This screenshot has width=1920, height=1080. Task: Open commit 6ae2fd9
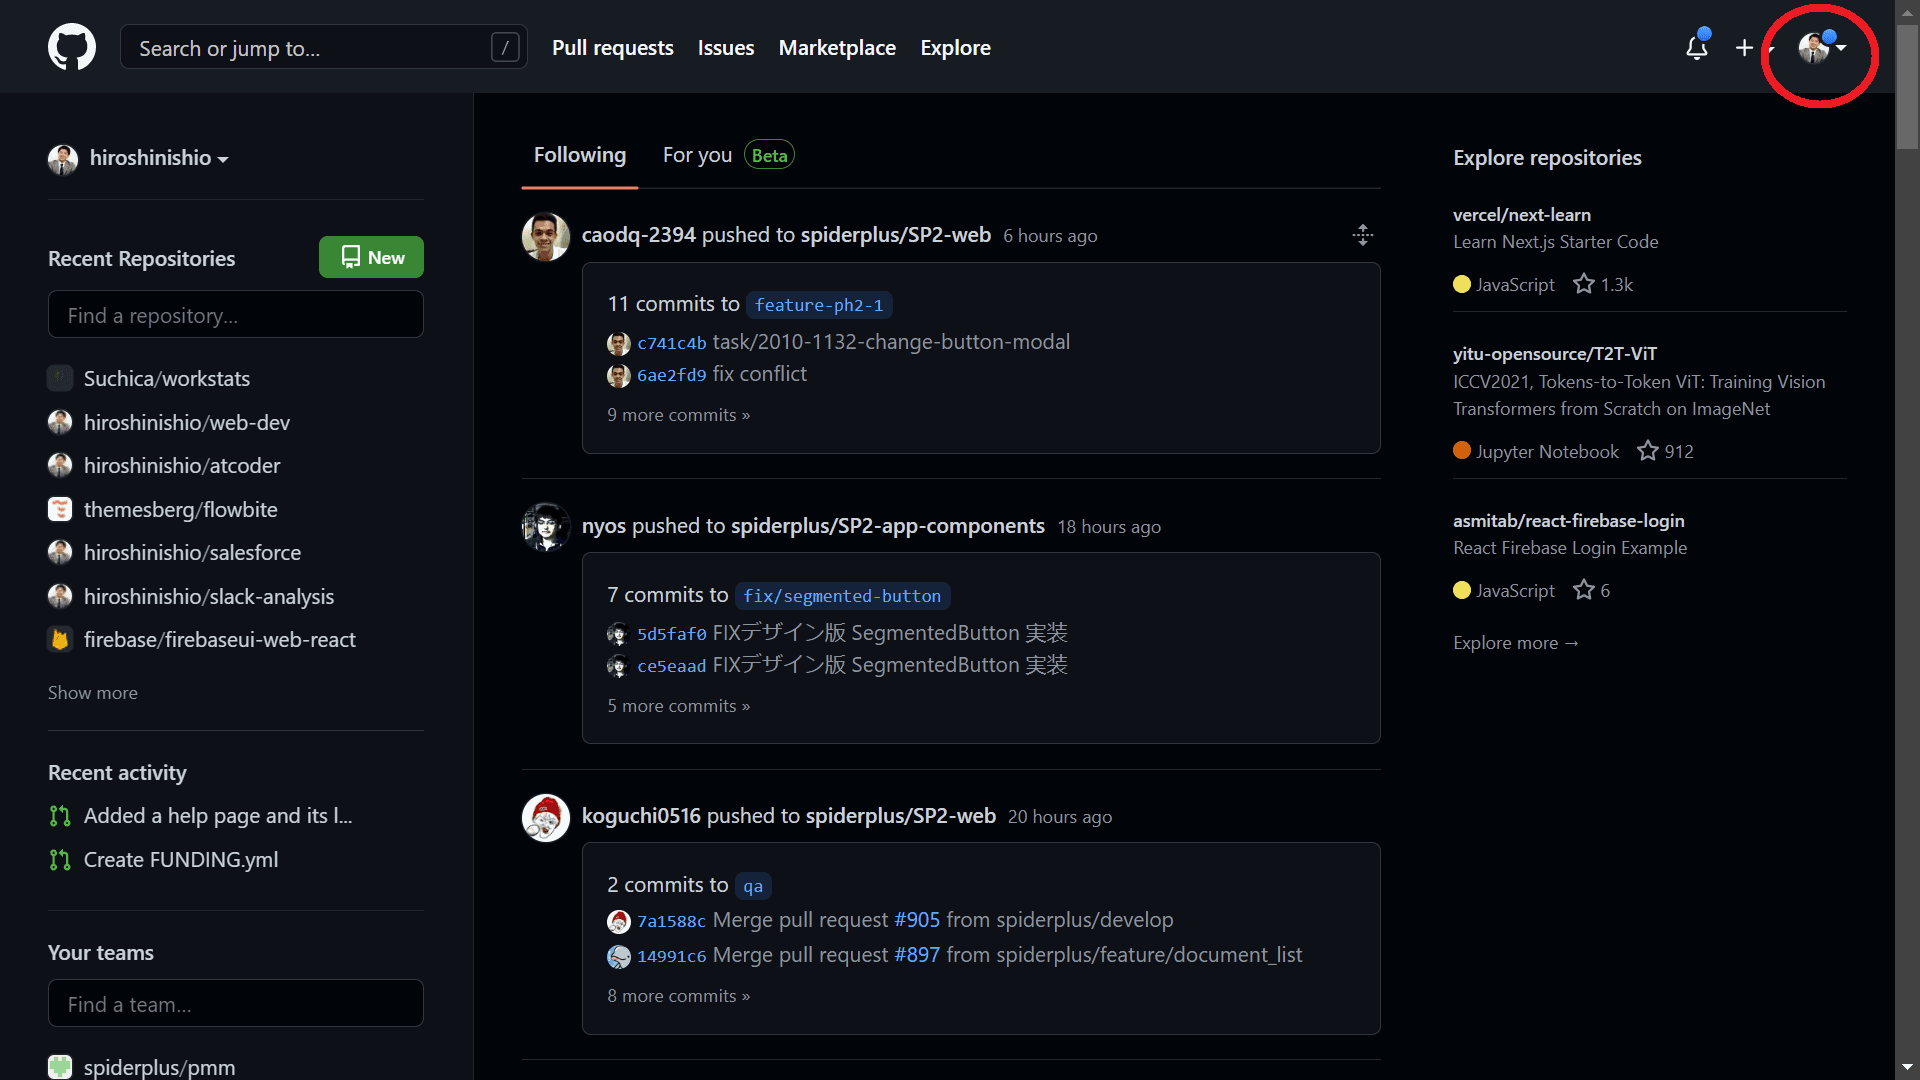(672, 375)
